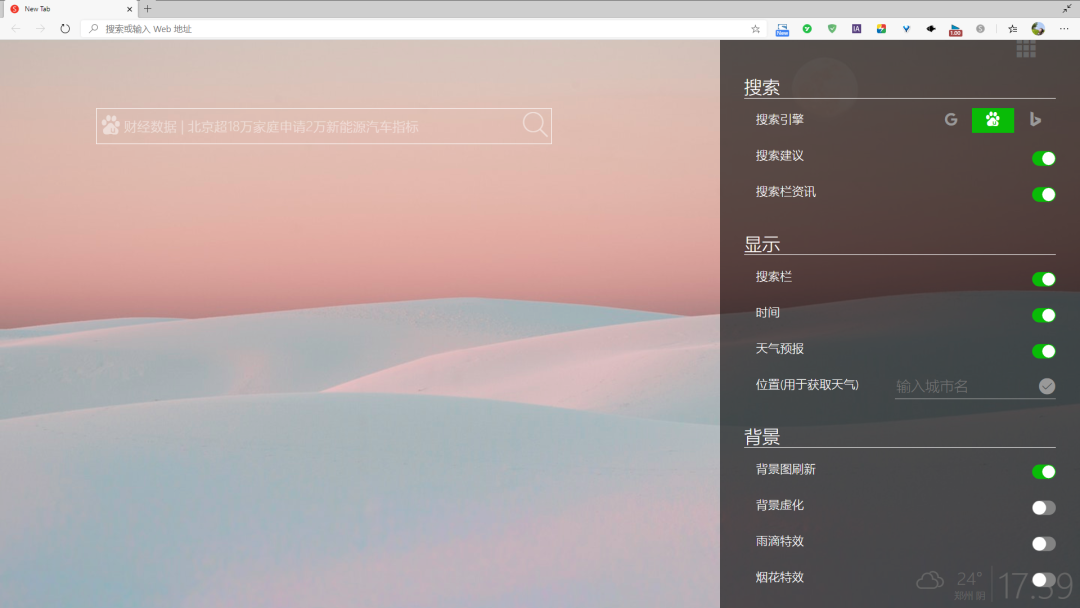Image resolution: width=1080 pixels, height=608 pixels.
Task: Disable the 搜索栏 display switch
Action: 1043,279
